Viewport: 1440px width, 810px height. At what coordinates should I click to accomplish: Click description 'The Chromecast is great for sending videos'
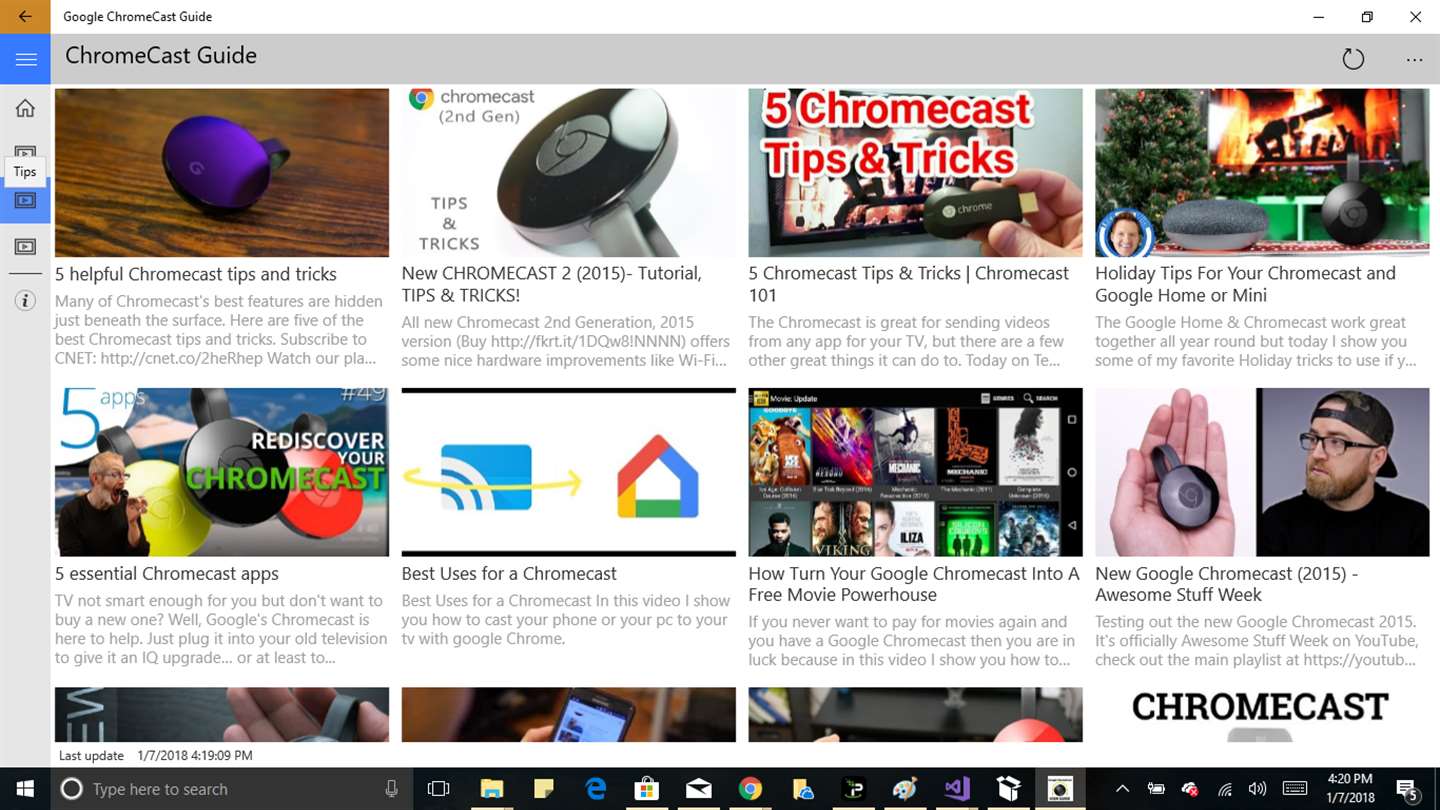click(x=907, y=341)
